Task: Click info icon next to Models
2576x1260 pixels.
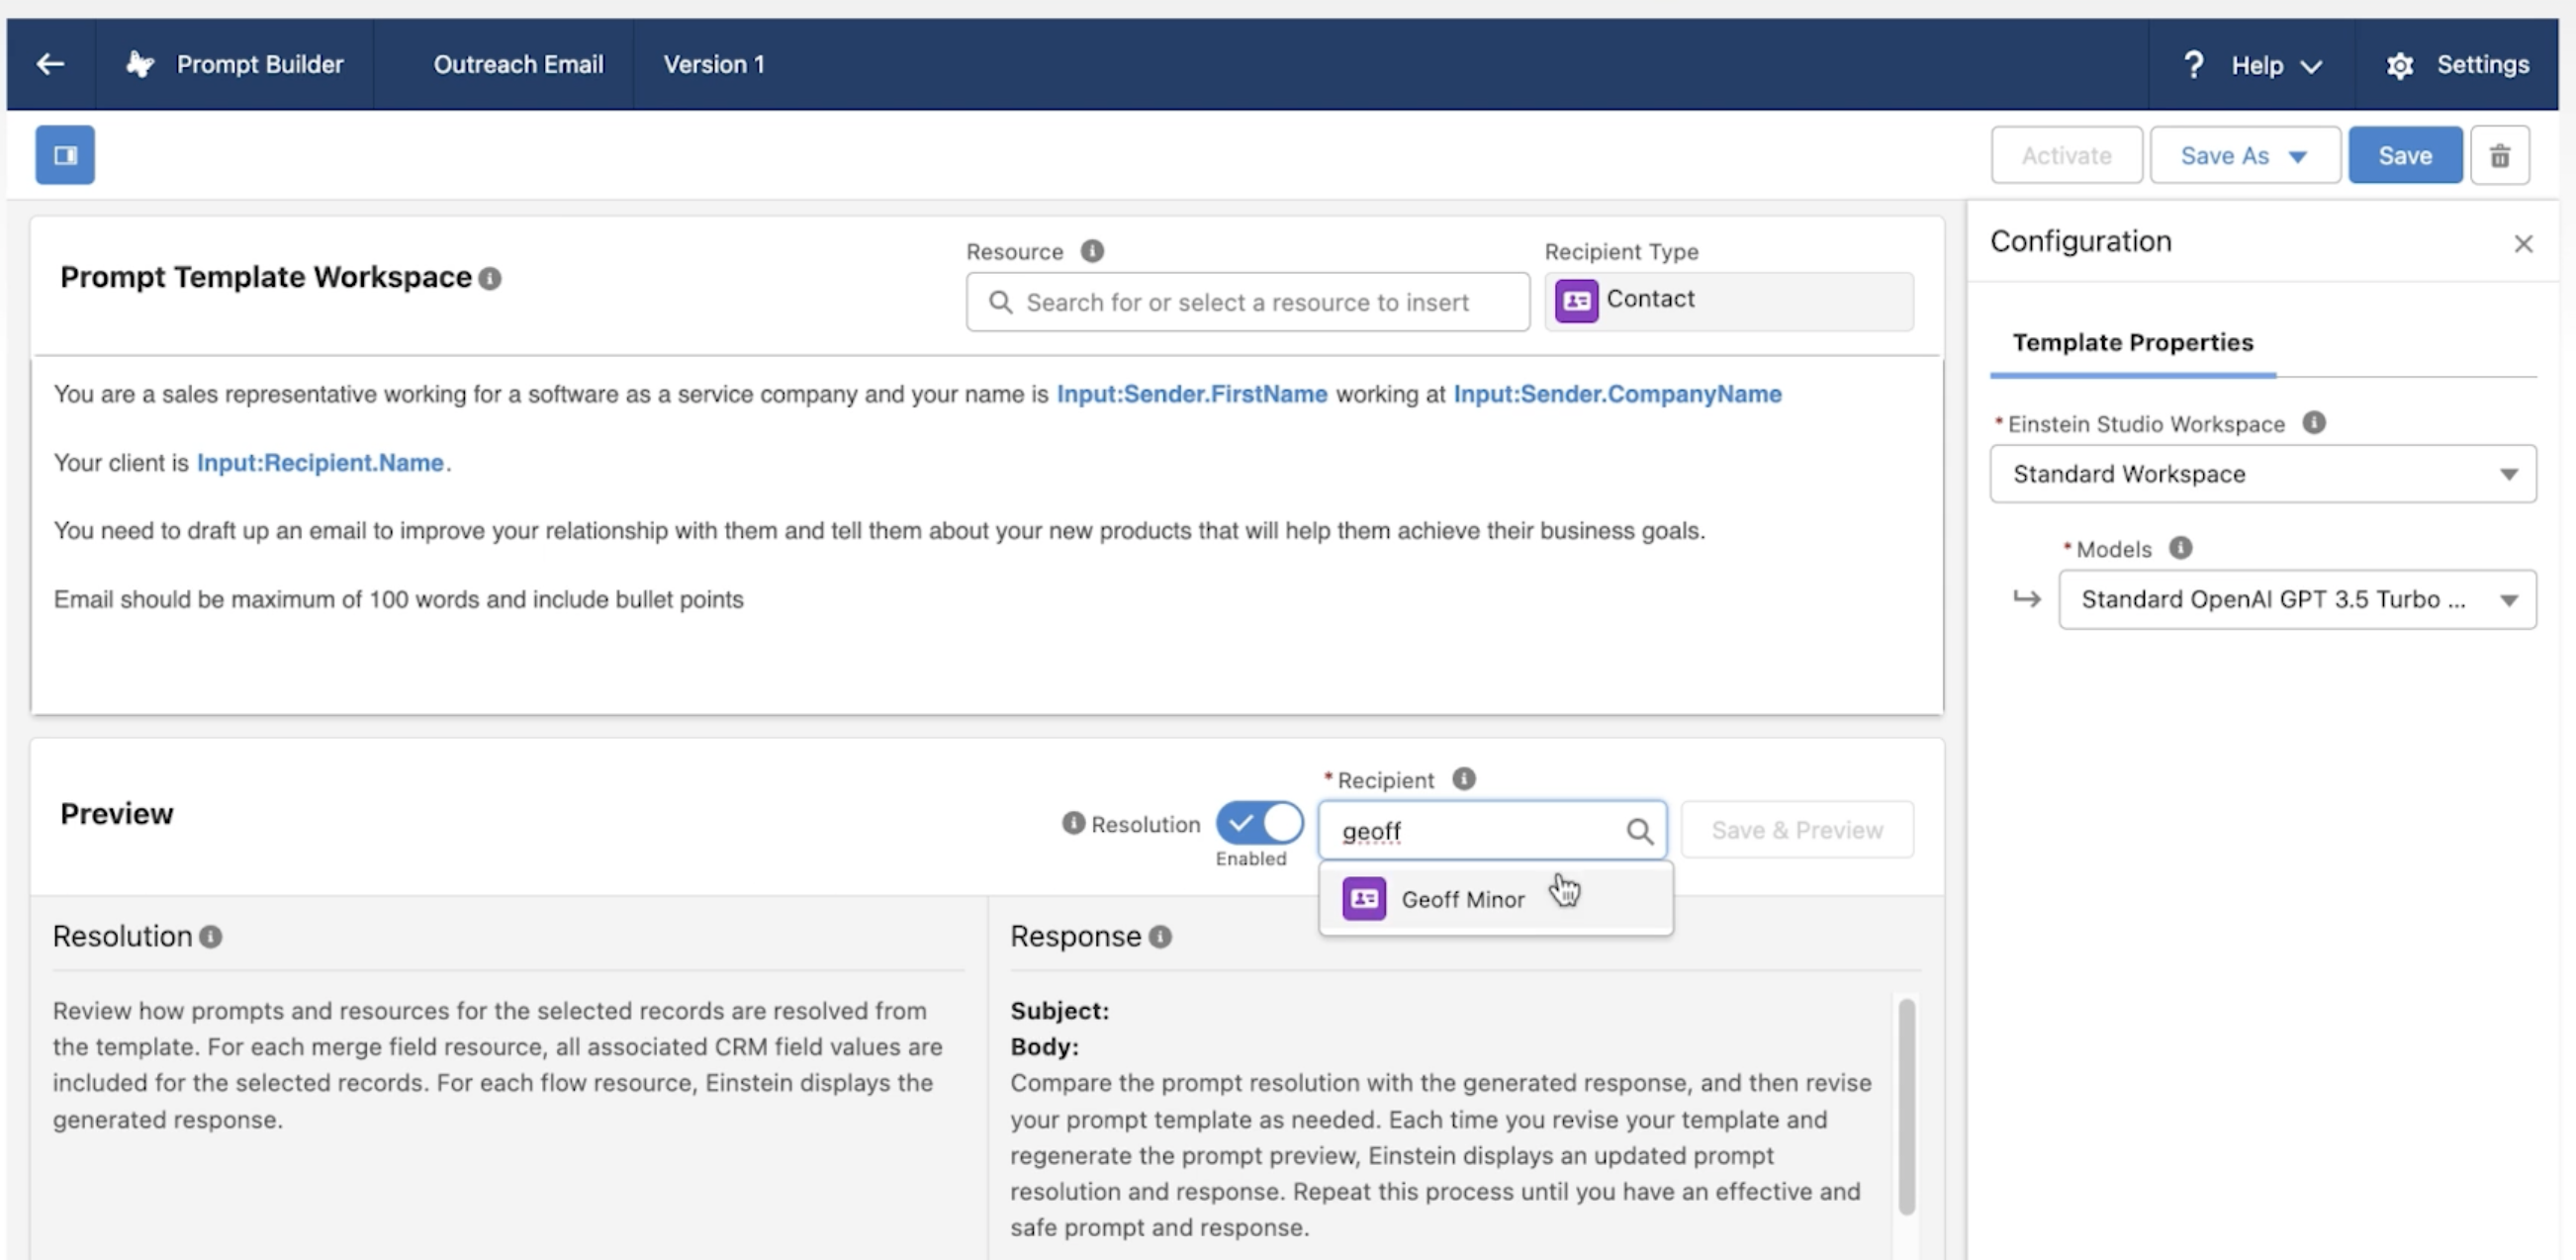Action: 2180,548
